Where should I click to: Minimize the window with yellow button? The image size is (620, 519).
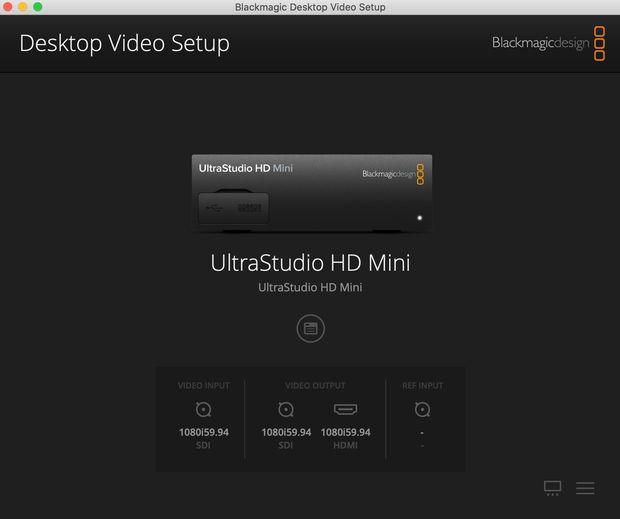(23, 7)
